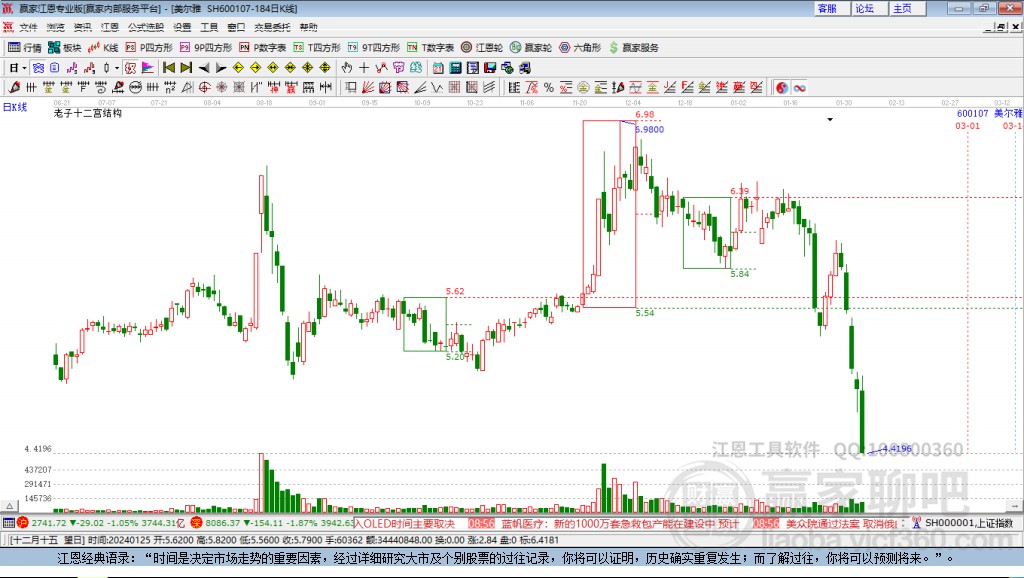Open the P数字表 tool
Viewport: 1024px width, 578px height.
tap(263, 48)
